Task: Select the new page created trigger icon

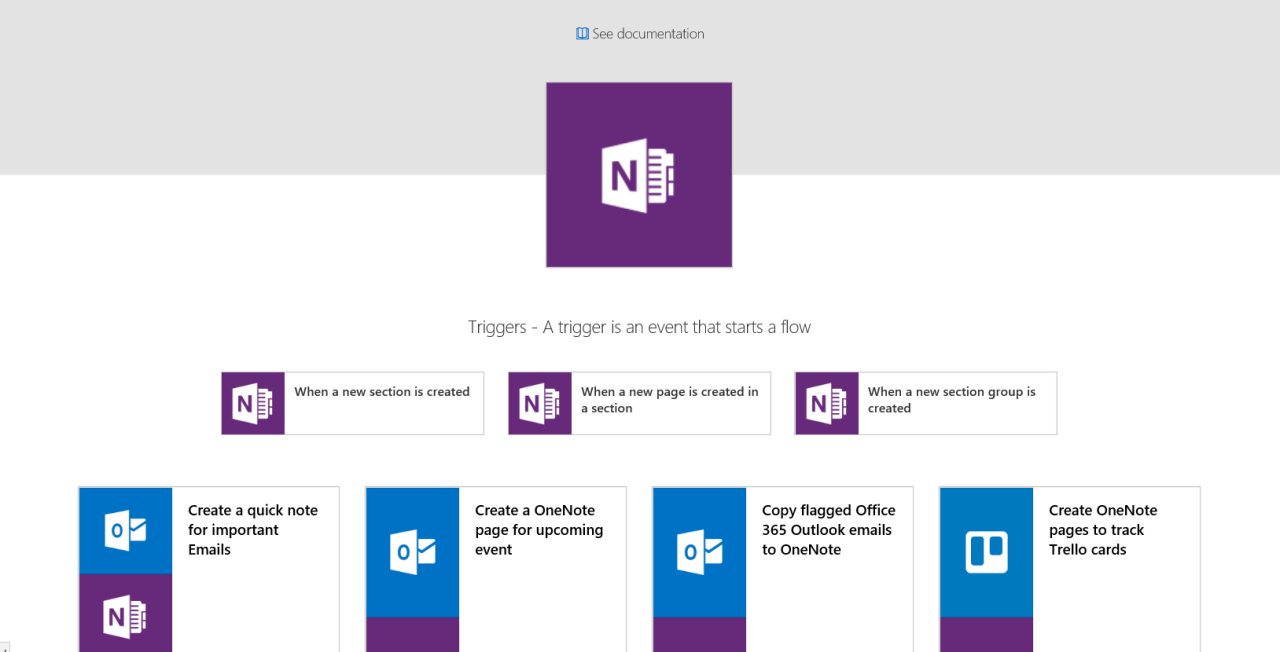Action: point(540,403)
